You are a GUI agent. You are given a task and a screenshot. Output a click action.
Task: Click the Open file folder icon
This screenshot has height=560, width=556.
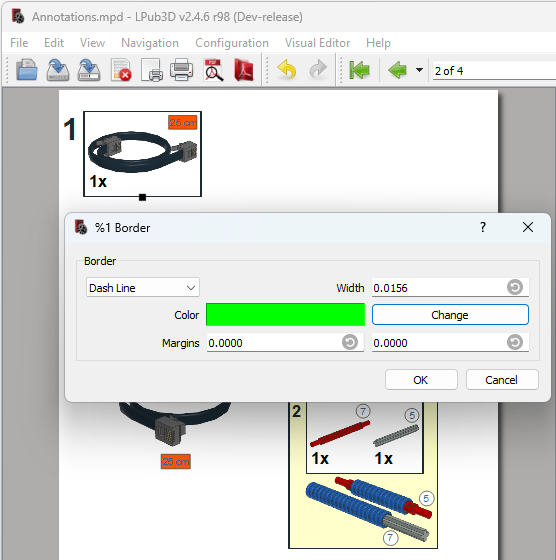(x=27, y=70)
